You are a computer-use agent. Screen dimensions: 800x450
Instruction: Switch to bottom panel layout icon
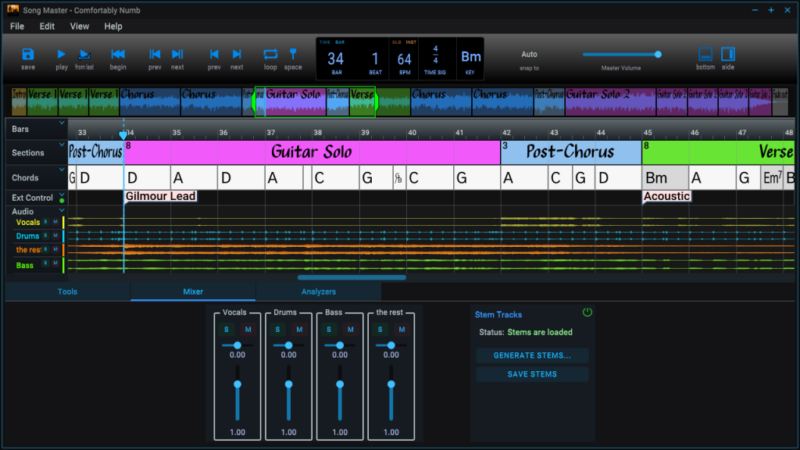[705, 54]
